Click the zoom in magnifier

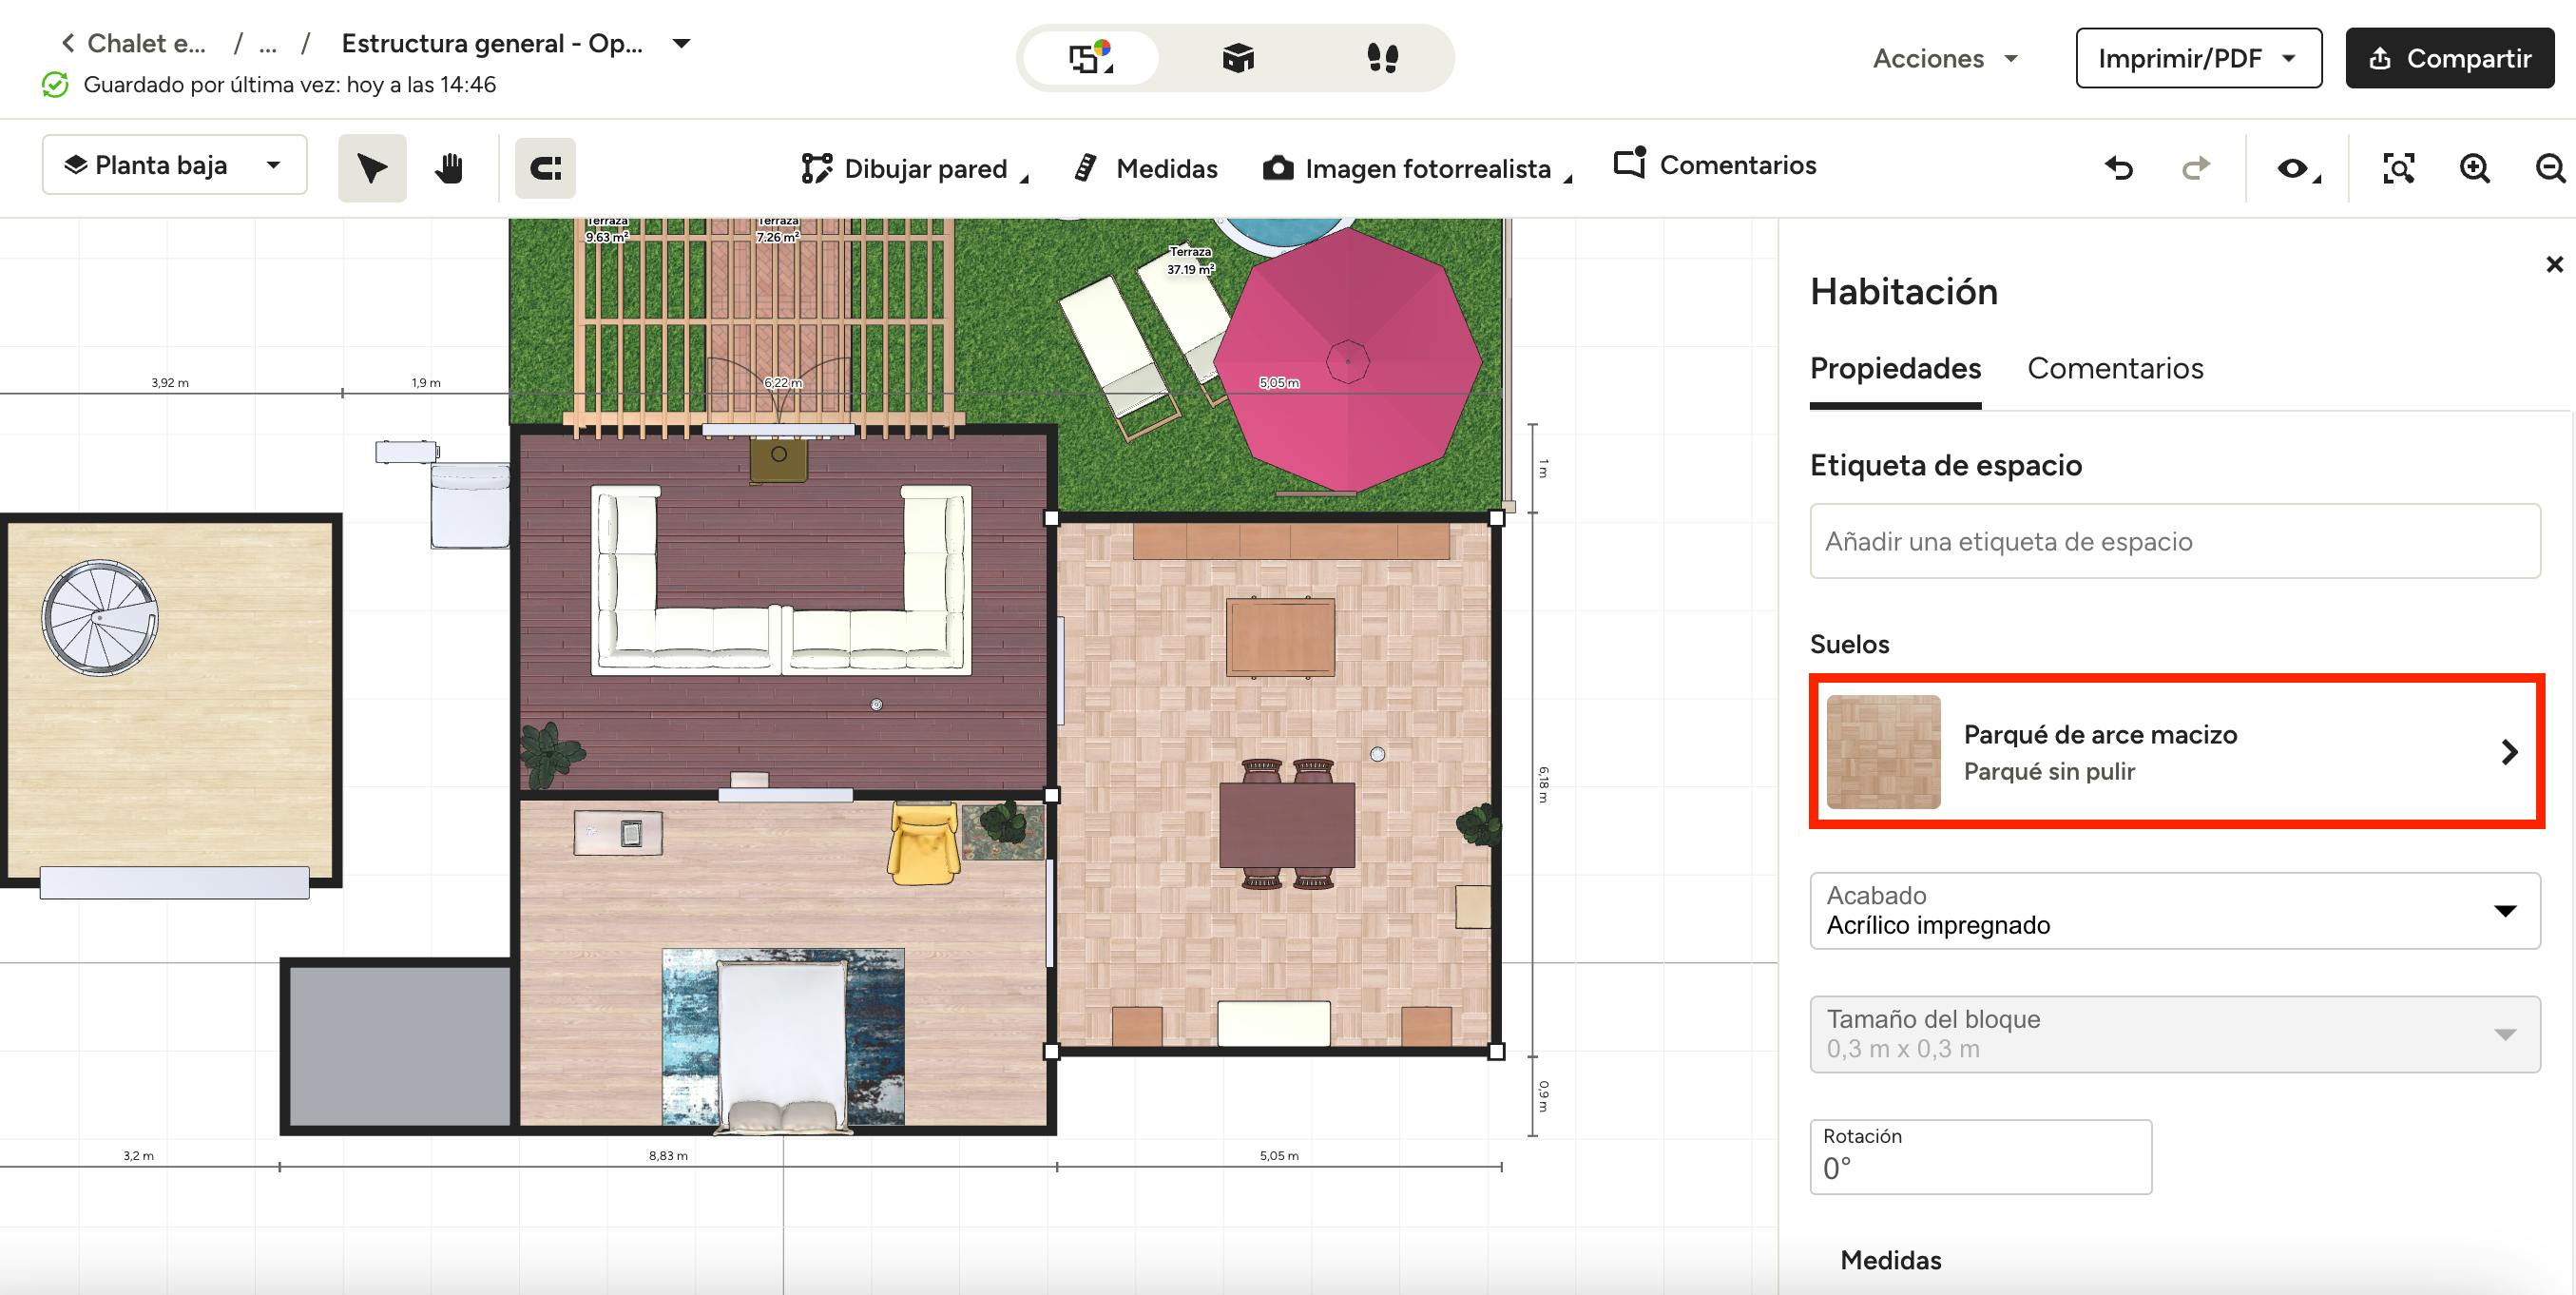(2474, 168)
